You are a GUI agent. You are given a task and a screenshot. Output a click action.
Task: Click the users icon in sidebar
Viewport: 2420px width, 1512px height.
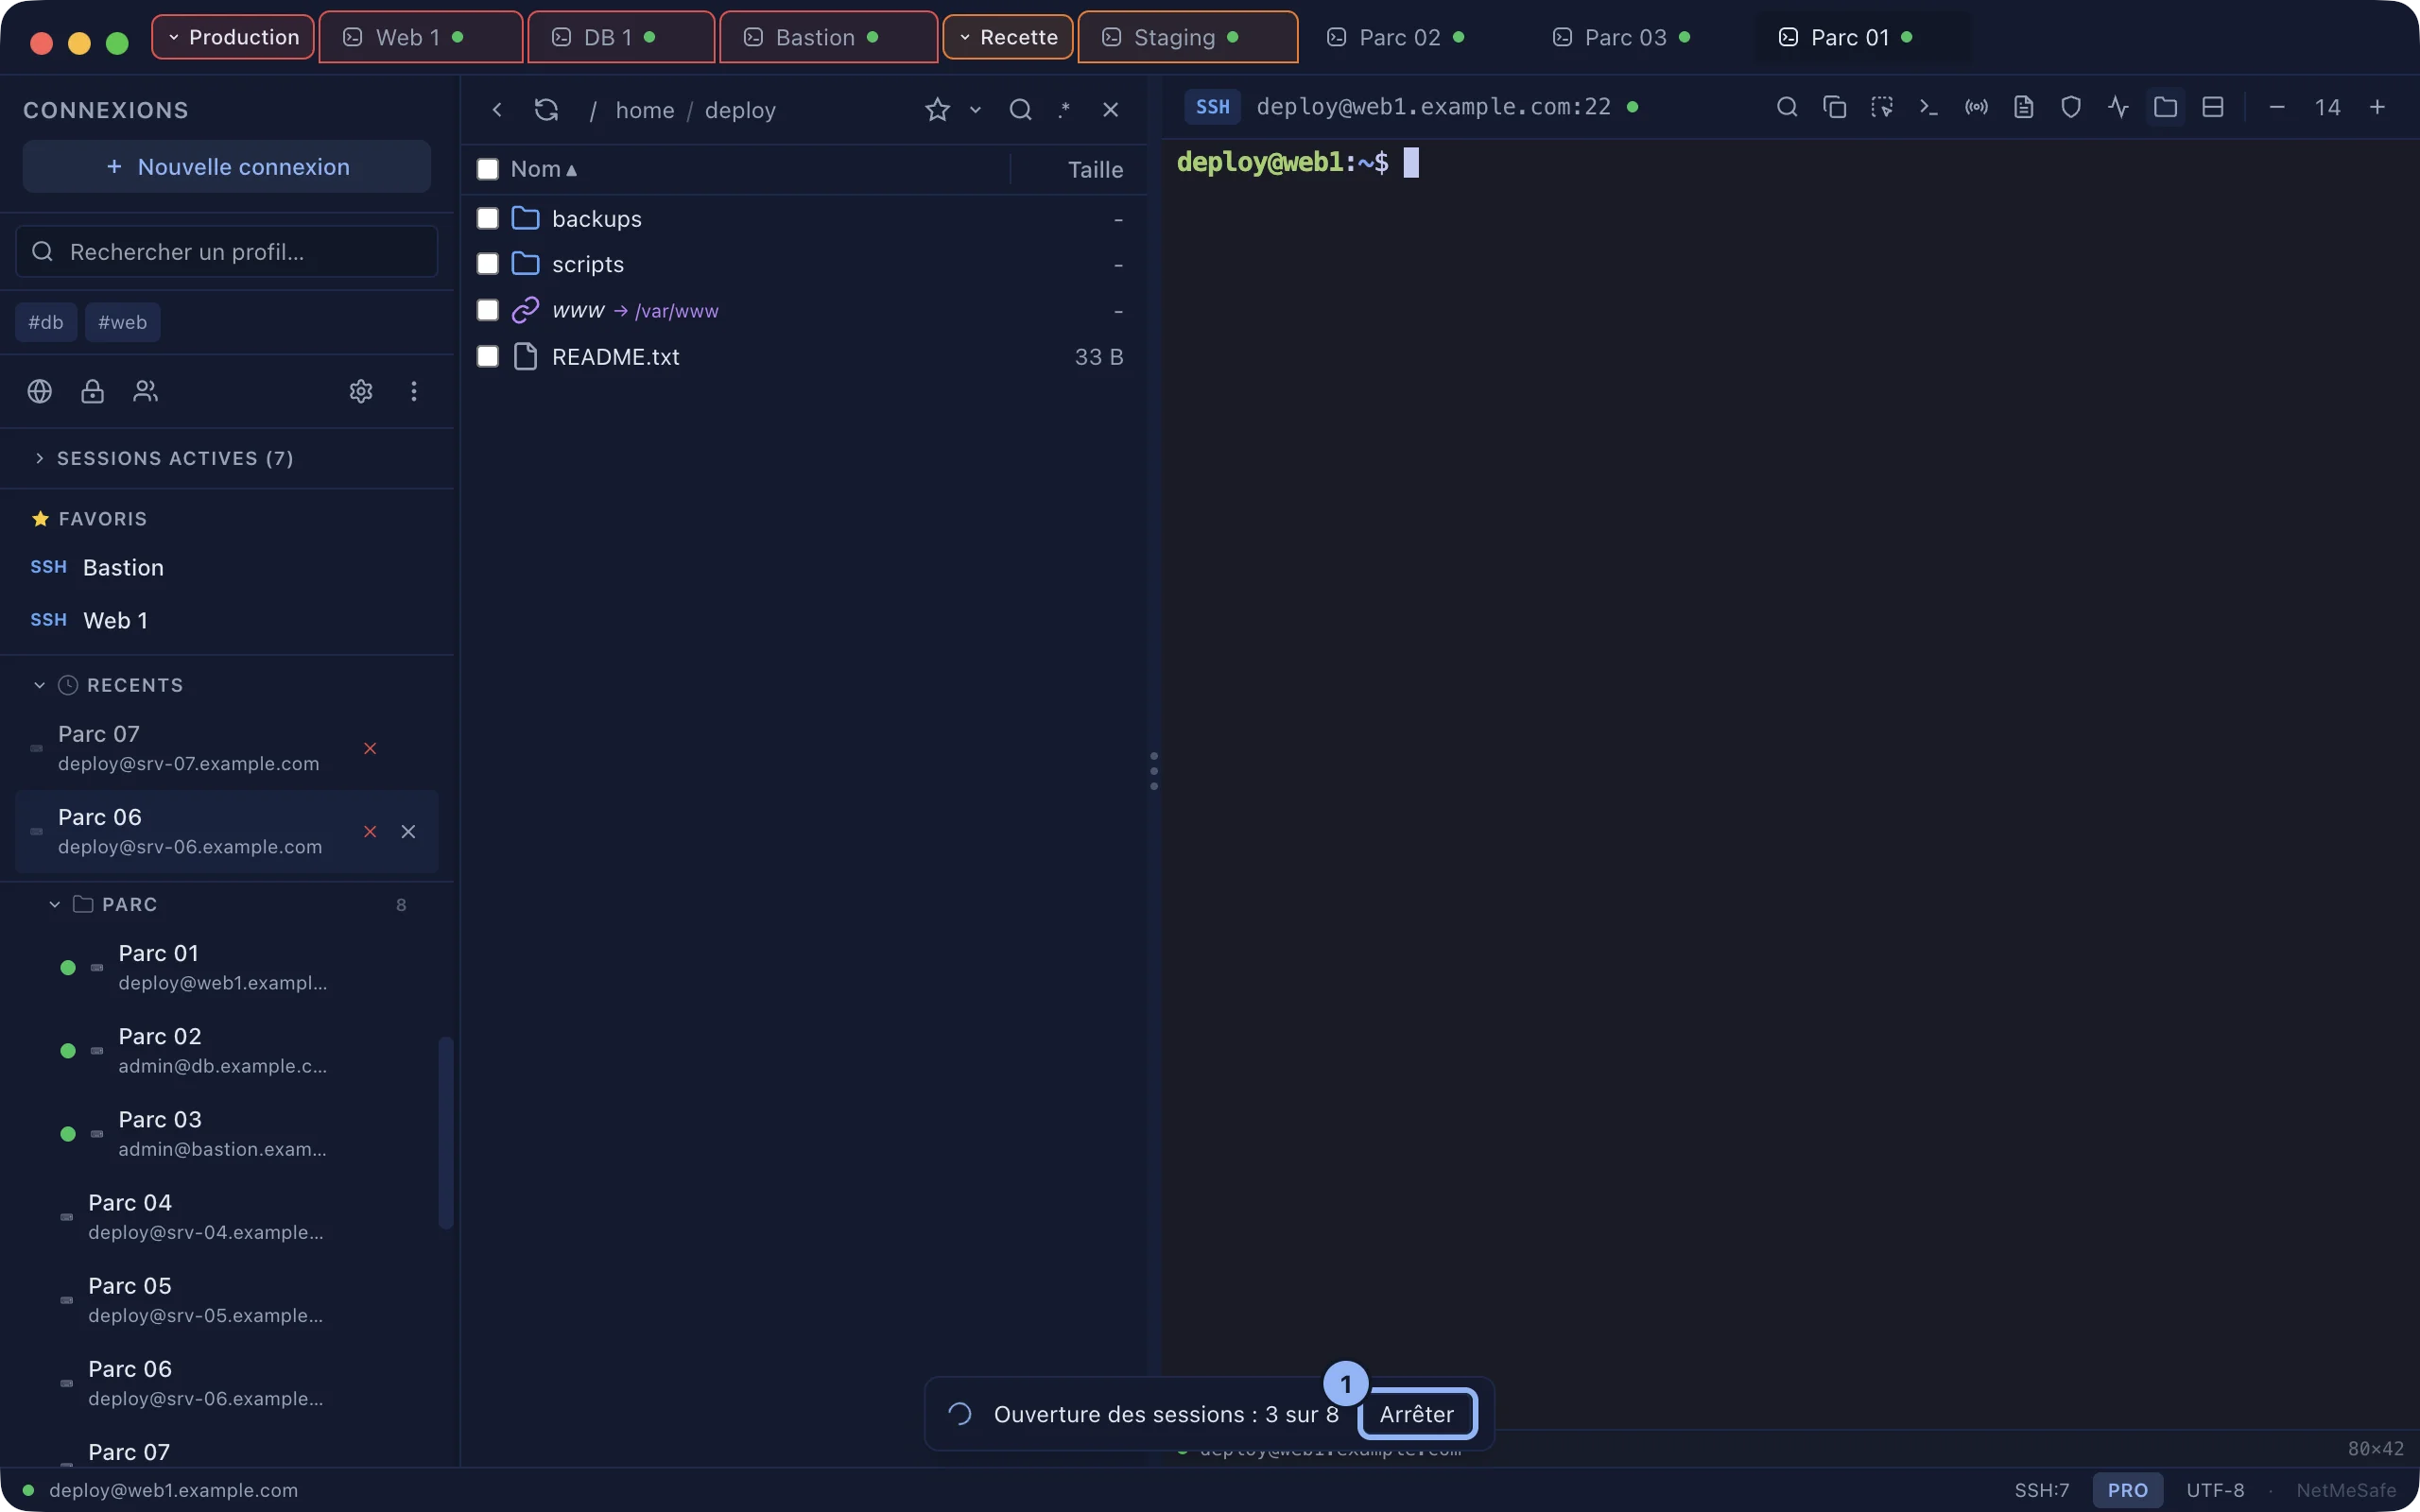click(145, 391)
